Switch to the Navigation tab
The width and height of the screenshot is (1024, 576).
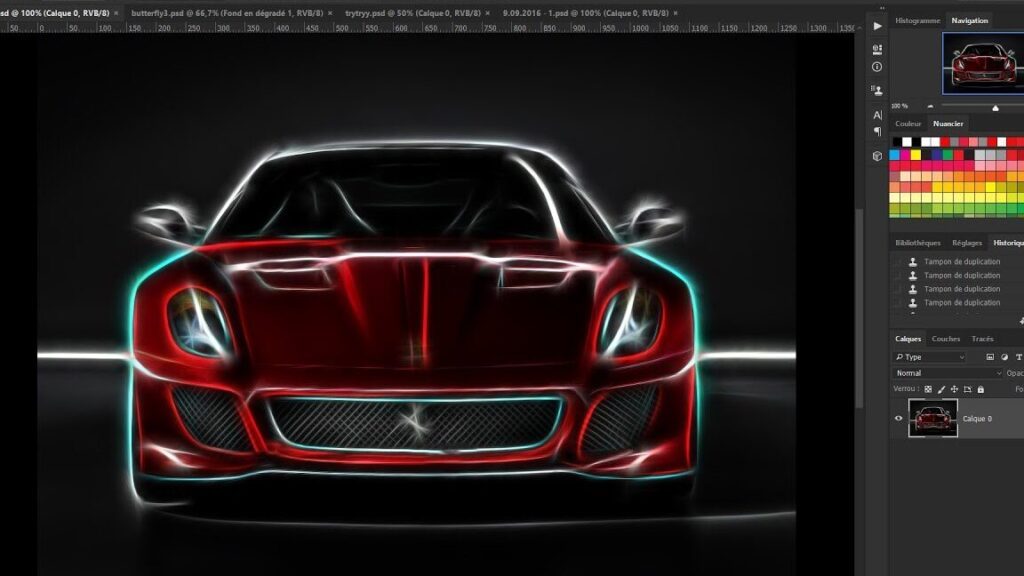coord(970,21)
